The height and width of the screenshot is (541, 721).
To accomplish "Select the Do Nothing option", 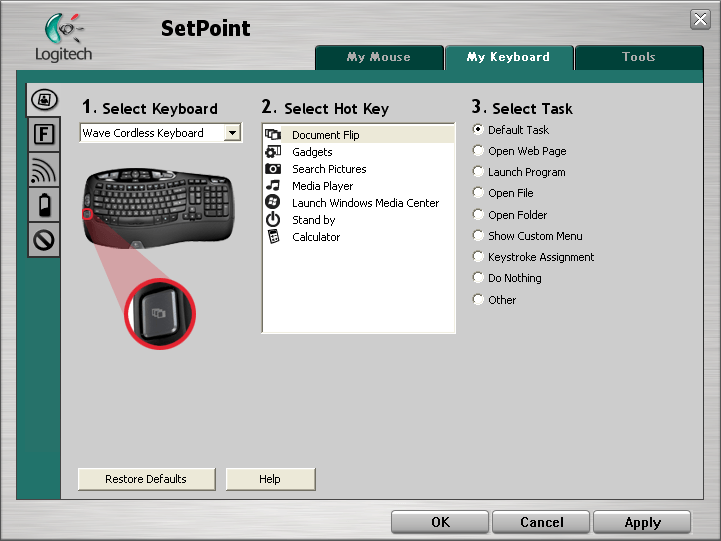I will pyautogui.click(x=478, y=278).
